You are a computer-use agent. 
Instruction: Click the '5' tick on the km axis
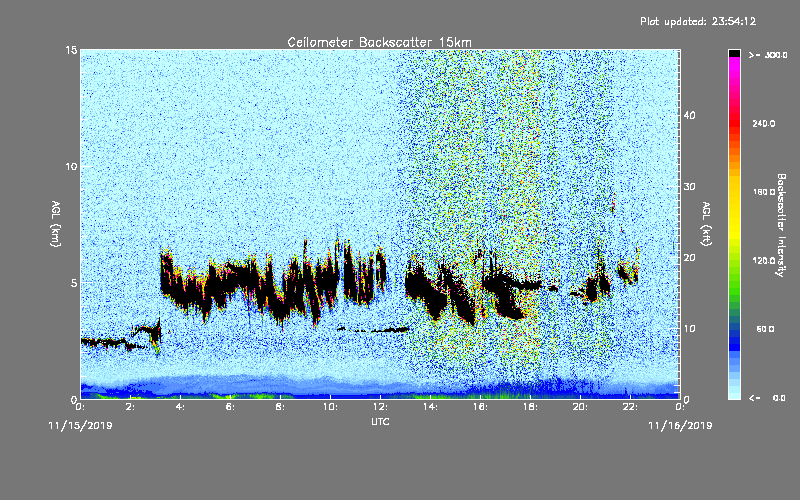74,283
